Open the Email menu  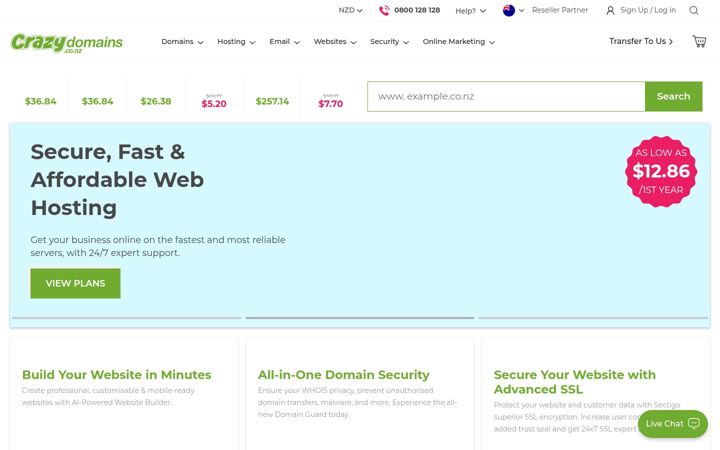pyautogui.click(x=284, y=41)
